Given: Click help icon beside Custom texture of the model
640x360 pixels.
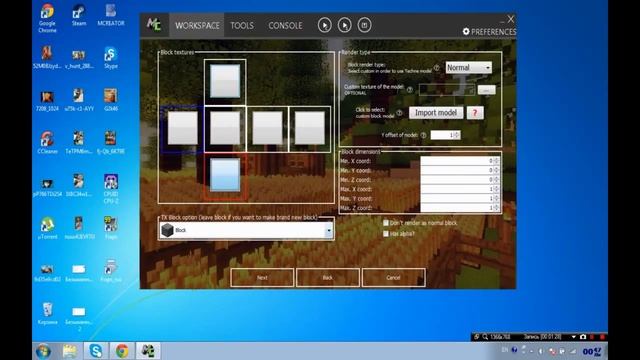Looking at the screenshot, I should pyautogui.click(x=410, y=90).
